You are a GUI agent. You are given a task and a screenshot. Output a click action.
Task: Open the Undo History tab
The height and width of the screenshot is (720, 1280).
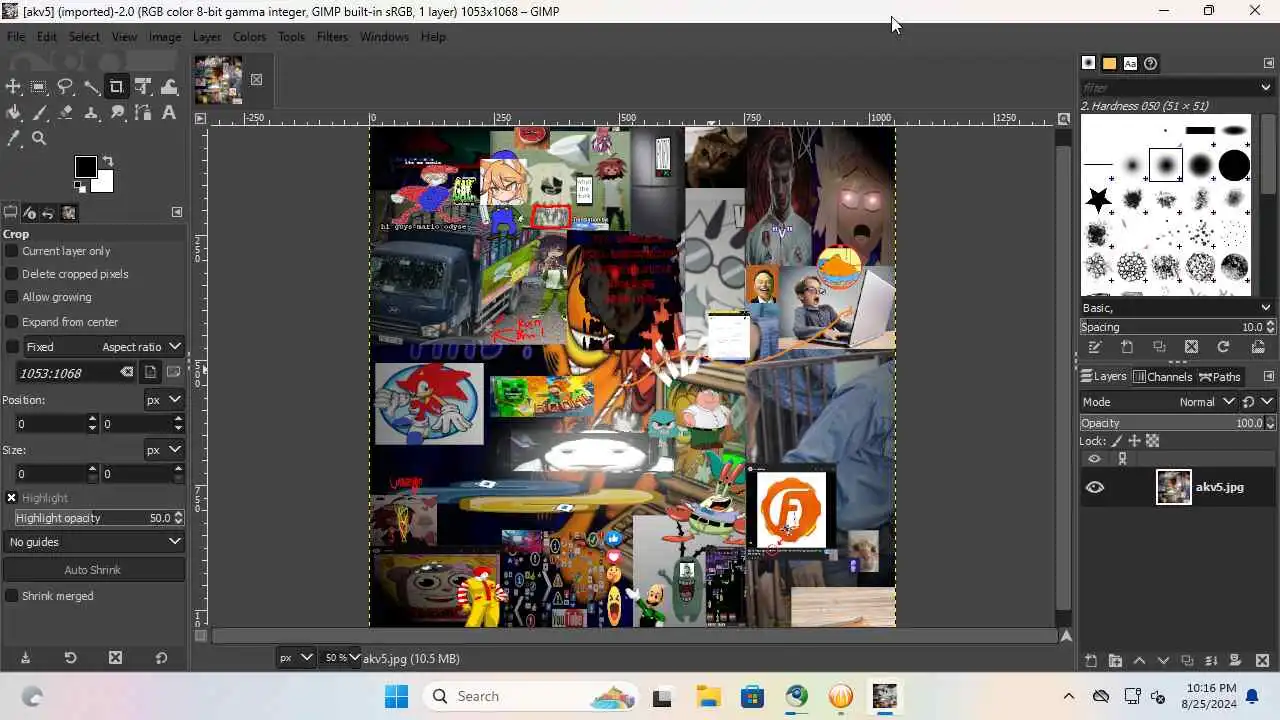click(49, 213)
